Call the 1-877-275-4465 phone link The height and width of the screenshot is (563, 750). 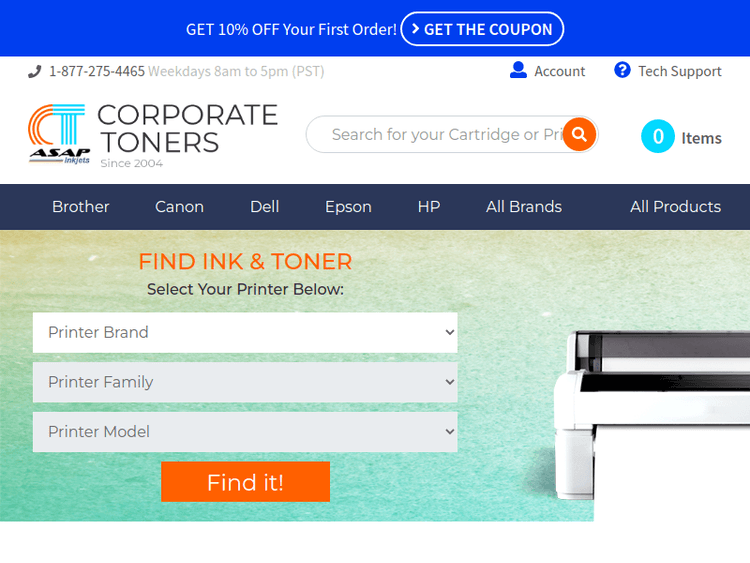pyautogui.click(x=97, y=71)
